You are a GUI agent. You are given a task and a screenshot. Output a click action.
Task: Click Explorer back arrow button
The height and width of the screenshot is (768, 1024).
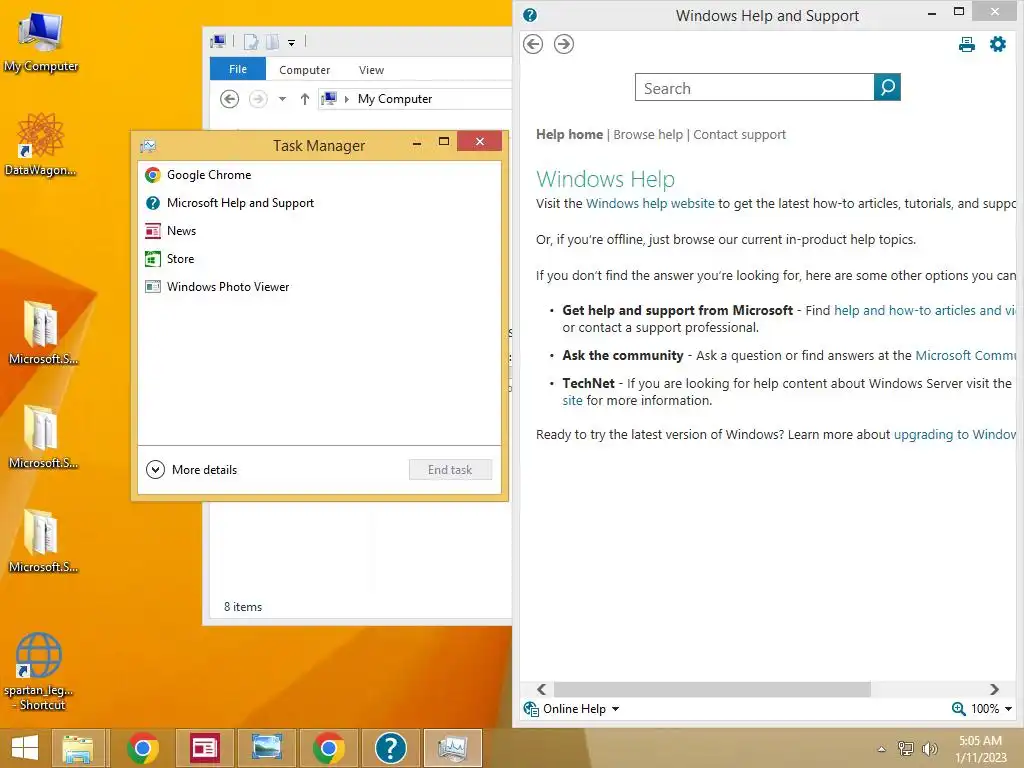pyautogui.click(x=229, y=99)
